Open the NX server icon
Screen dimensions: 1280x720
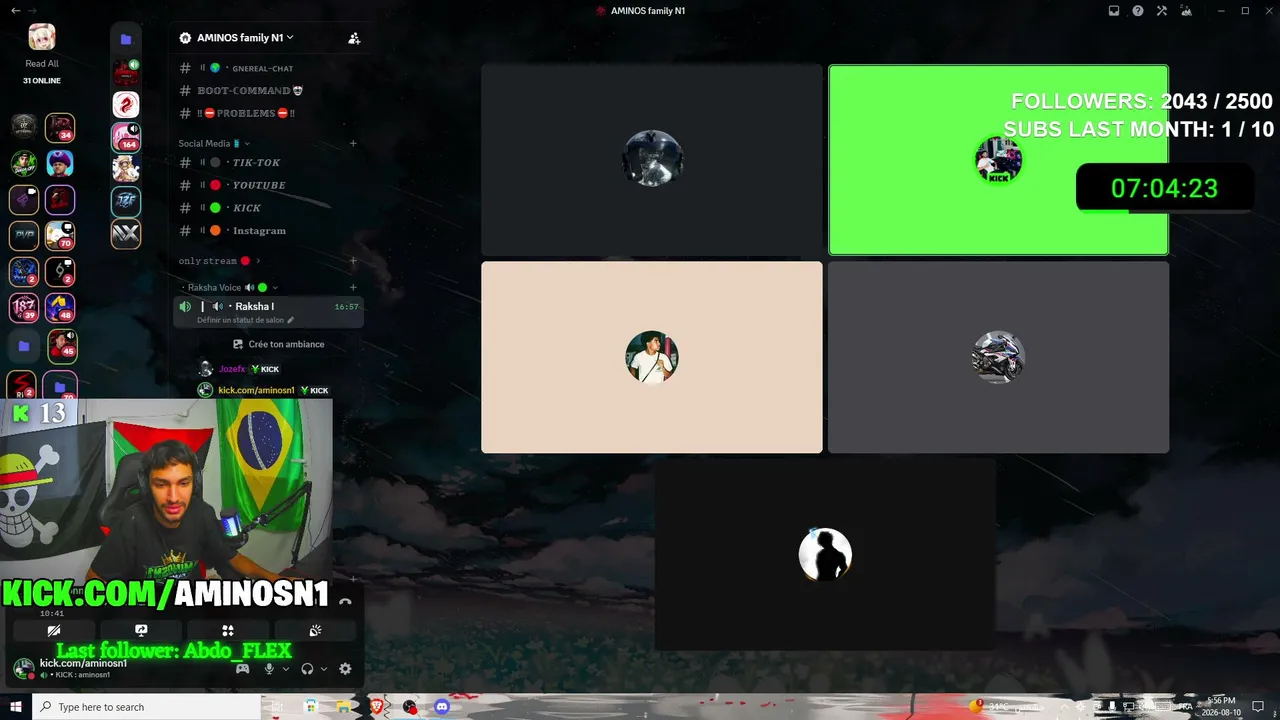(x=126, y=234)
